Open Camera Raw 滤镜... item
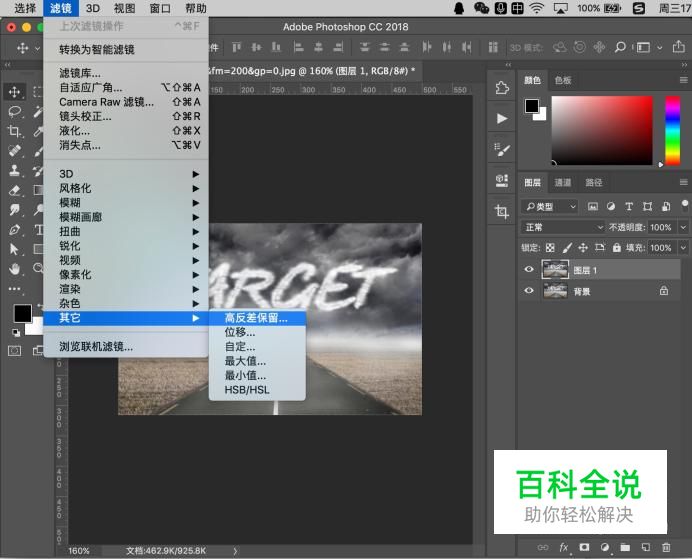Image resolution: width=692 pixels, height=559 pixels. (x=126, y=102)
